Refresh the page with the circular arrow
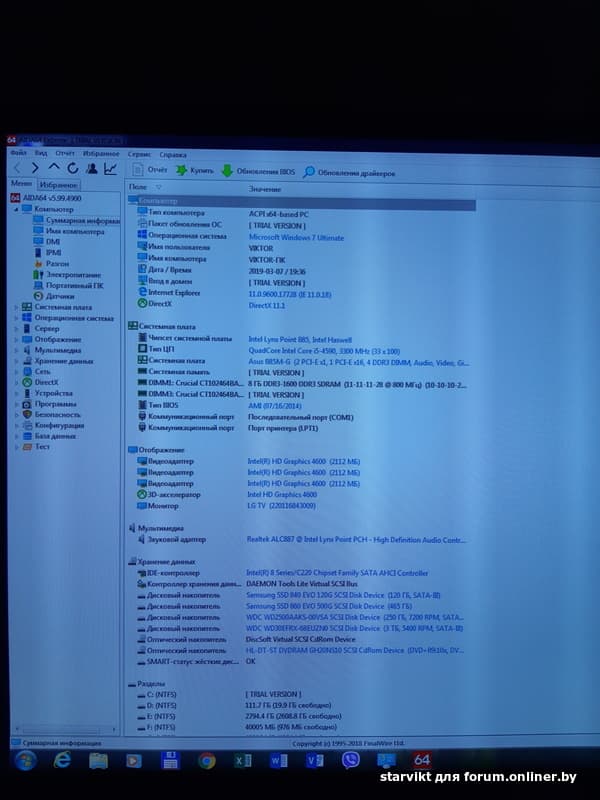 [73, 168]
